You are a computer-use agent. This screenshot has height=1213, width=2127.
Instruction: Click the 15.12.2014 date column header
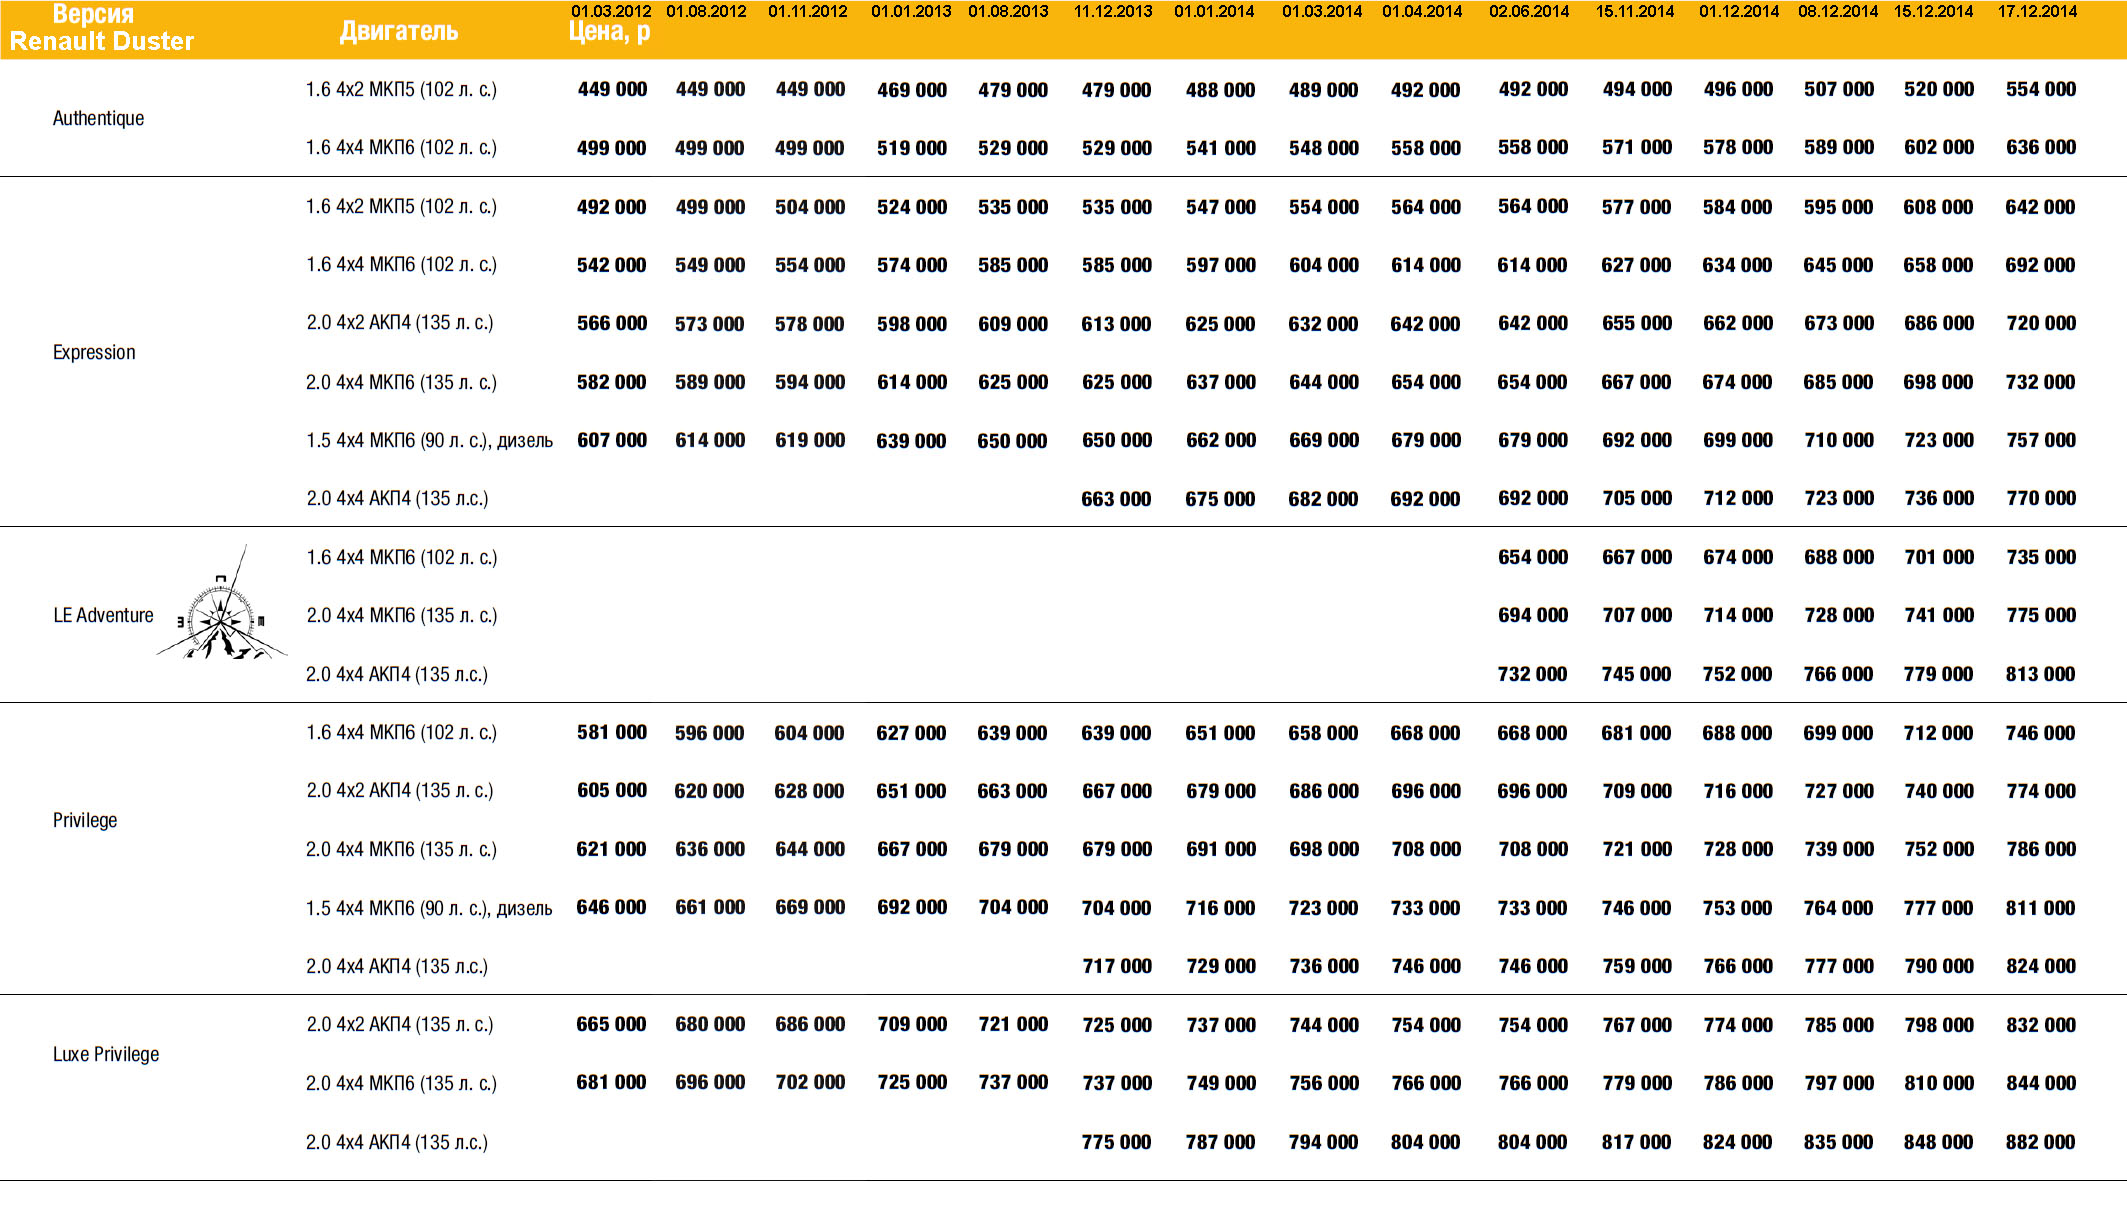pyautogui.click(x=1933, y=11)
